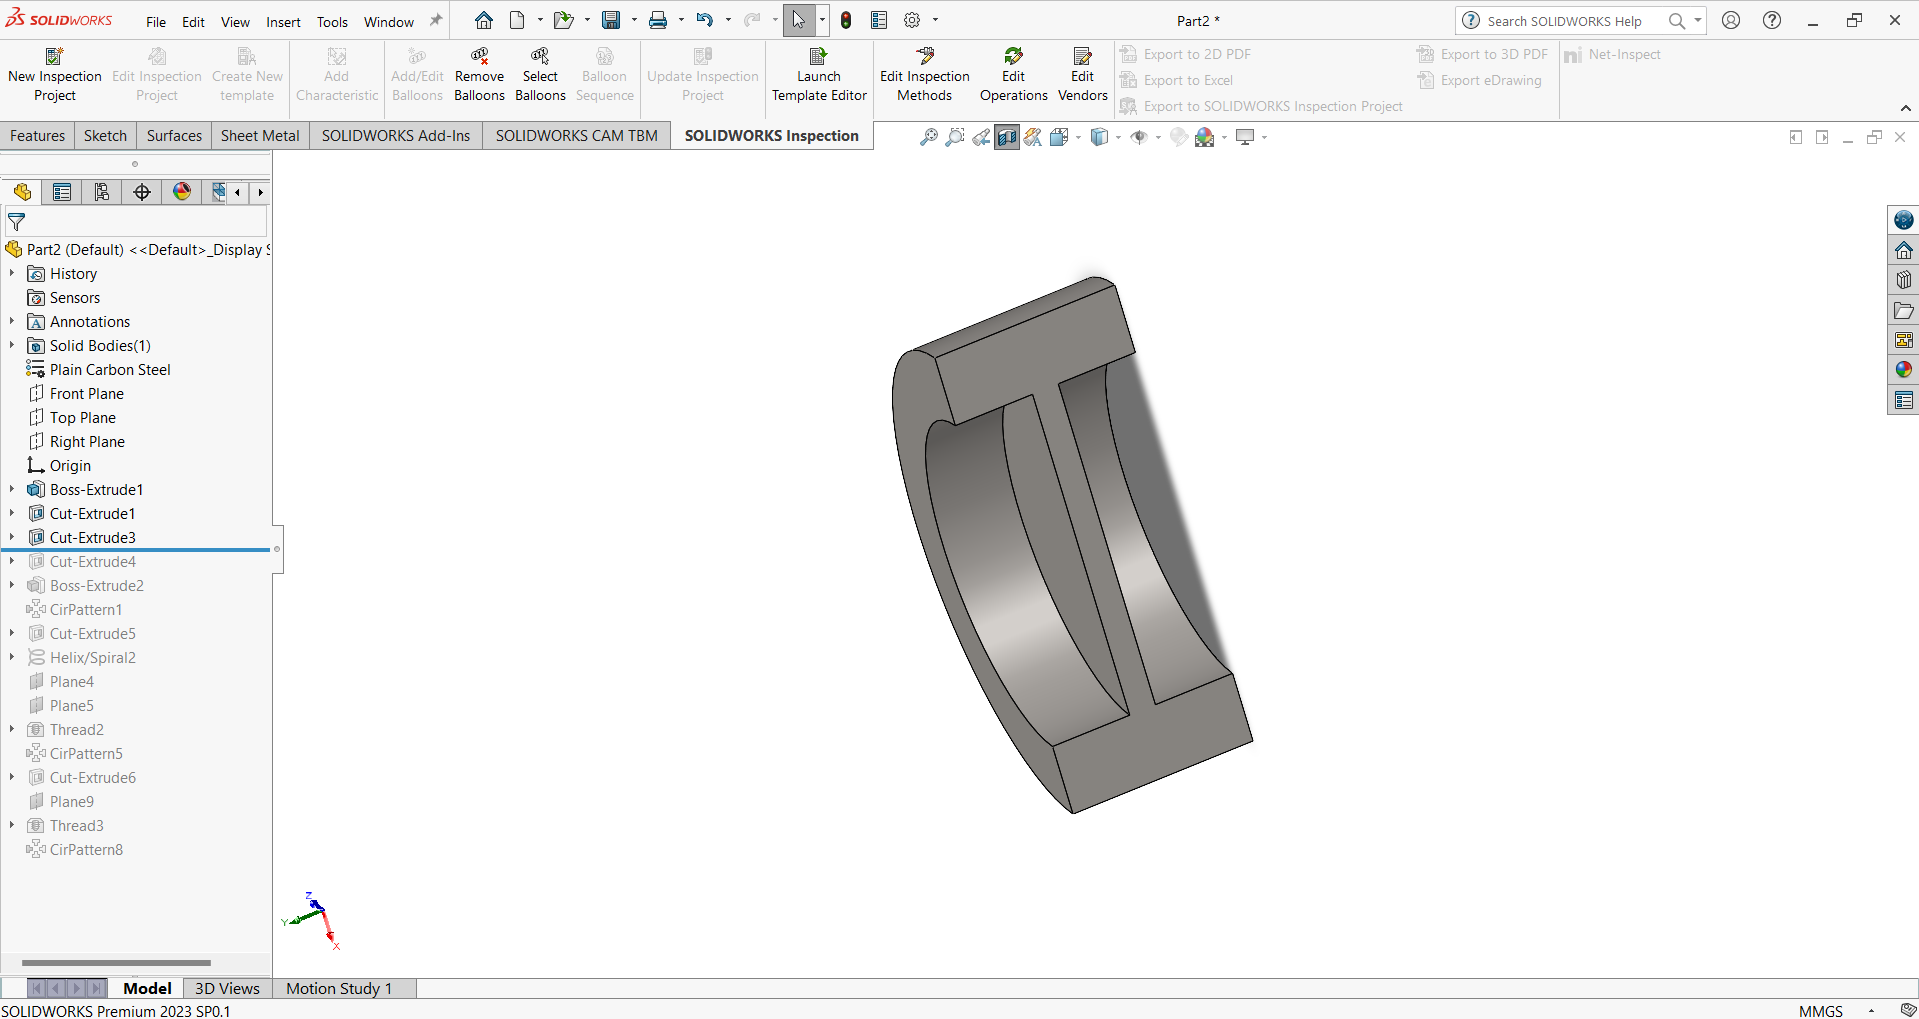Viewport: 1919px width, 1019px height.
Task: Click Zoom to Fit magnifier icon
Action: pyautogui.click(x=928, y=137)
